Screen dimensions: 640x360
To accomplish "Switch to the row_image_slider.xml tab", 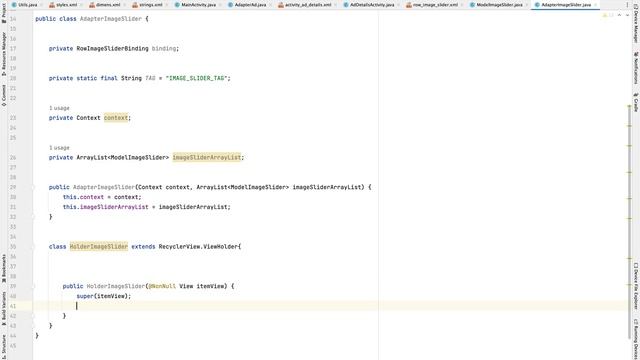I will 435,4.
